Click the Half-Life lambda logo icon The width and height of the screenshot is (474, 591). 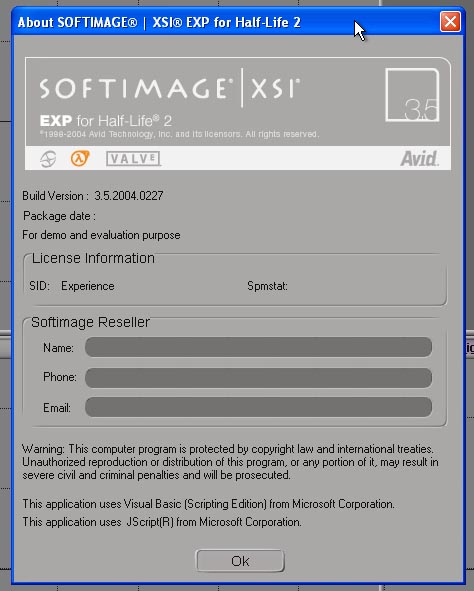80,158
